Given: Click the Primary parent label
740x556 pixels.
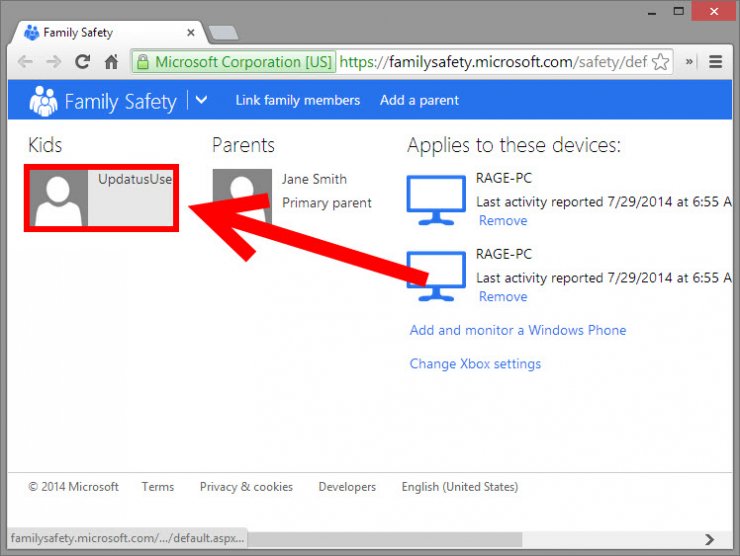Looking at the screenshot, I should point(327,203).
